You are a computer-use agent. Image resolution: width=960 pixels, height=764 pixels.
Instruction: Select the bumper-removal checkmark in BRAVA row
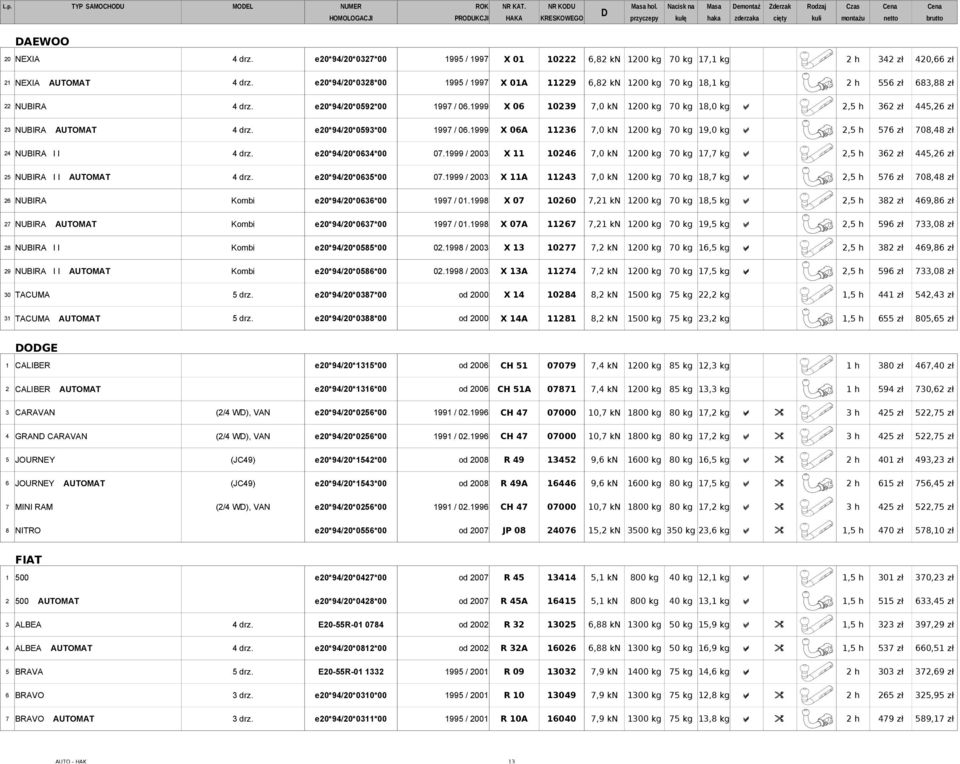pos(746,672)
